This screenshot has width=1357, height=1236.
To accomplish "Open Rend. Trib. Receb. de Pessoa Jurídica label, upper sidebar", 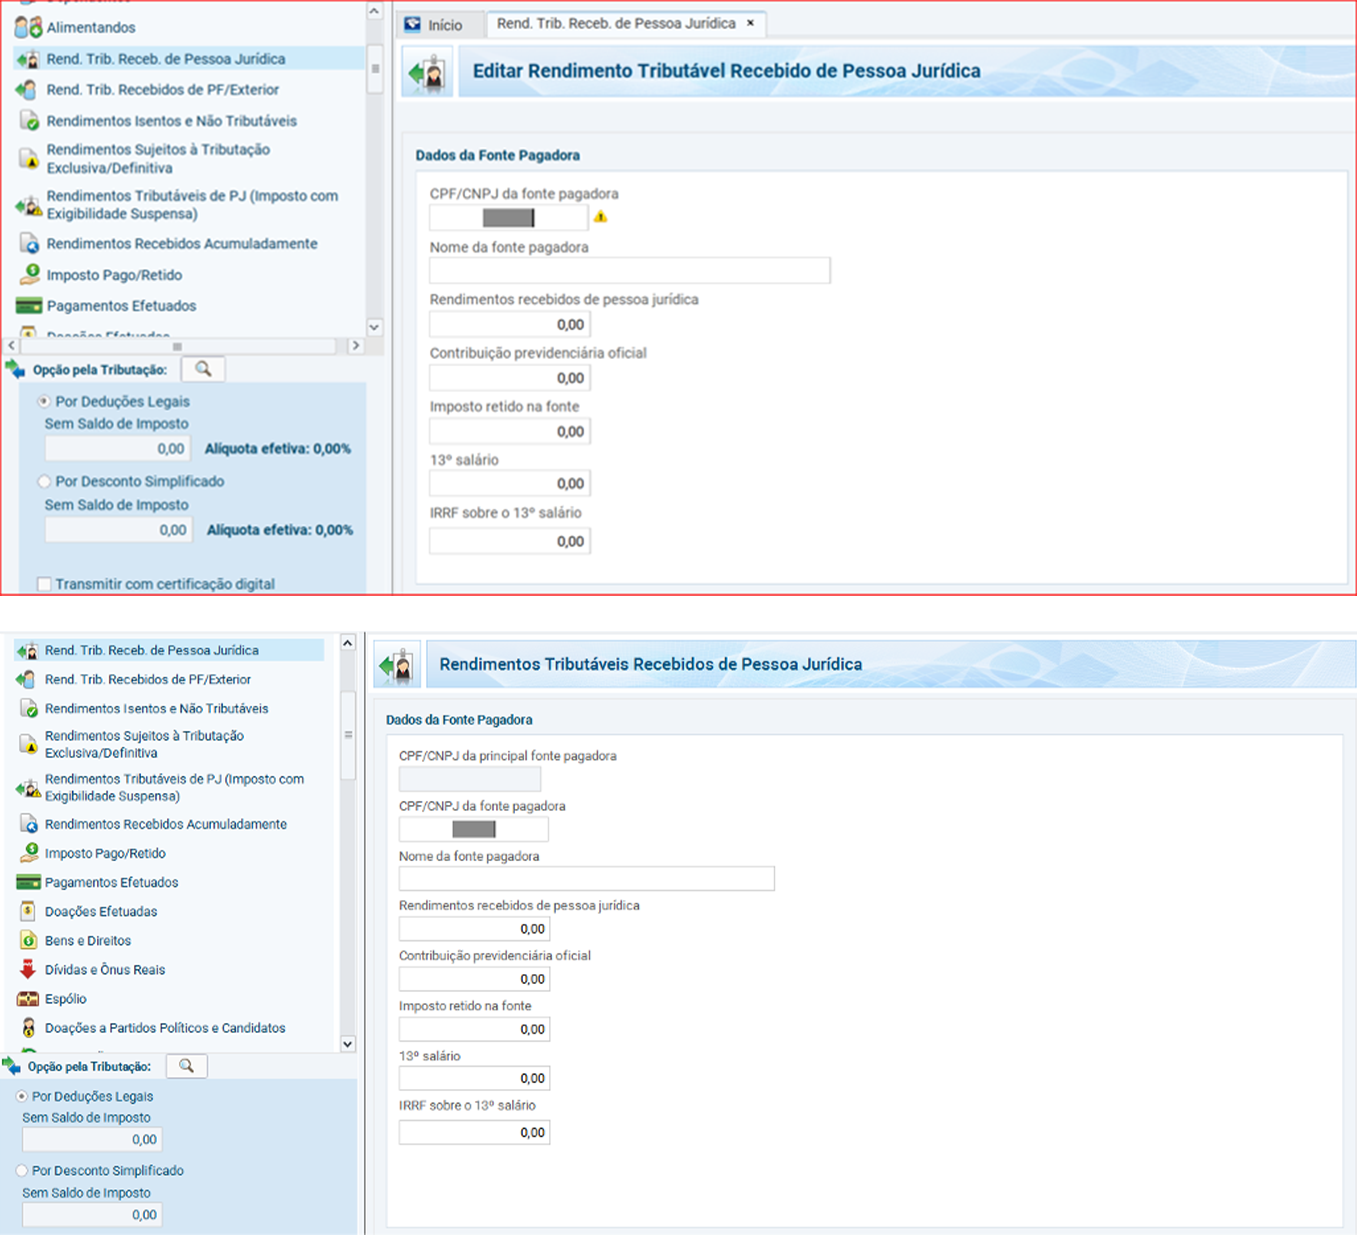I will pyautogui.click(x=166, y=59).
